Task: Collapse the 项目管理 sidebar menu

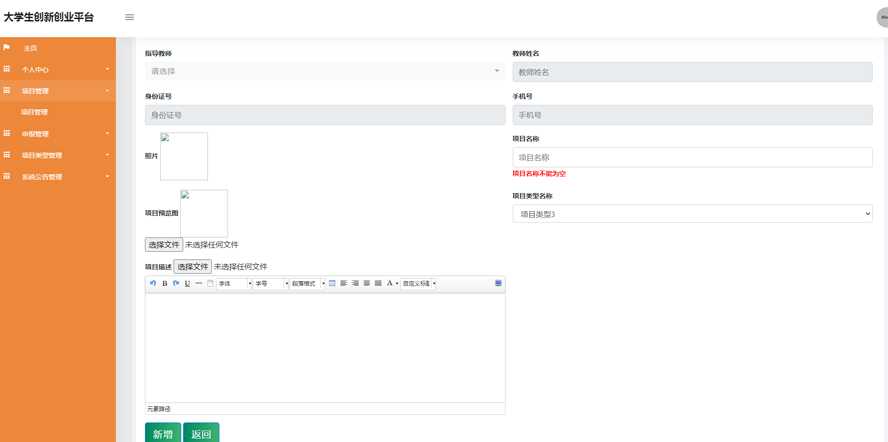Action: 58,91
